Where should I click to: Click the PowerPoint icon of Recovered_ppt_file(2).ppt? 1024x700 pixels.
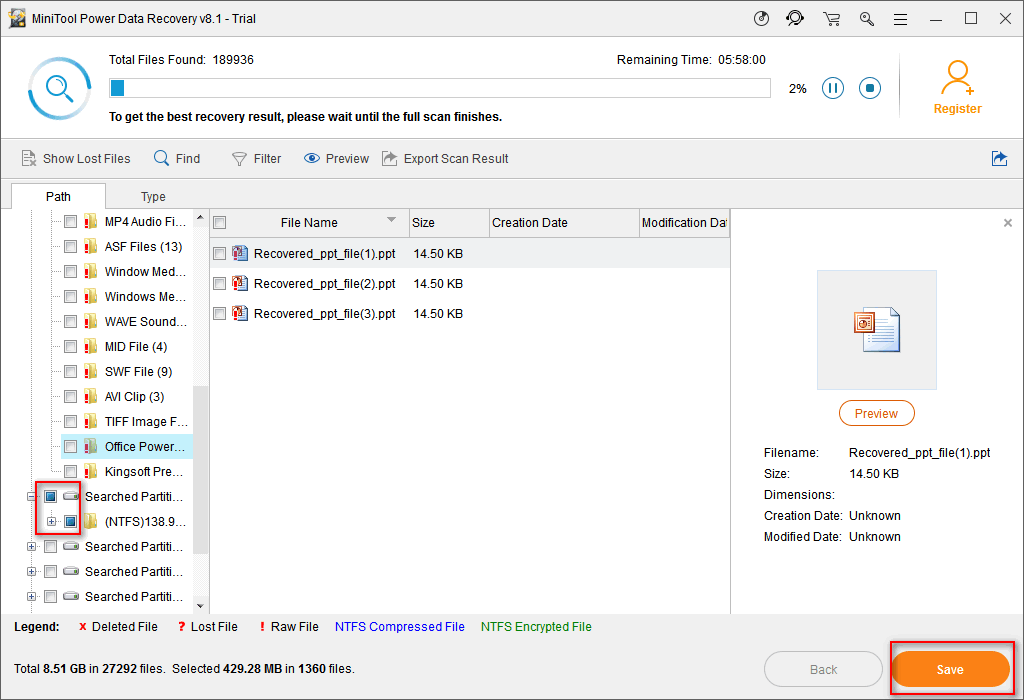tap(240, 283)
